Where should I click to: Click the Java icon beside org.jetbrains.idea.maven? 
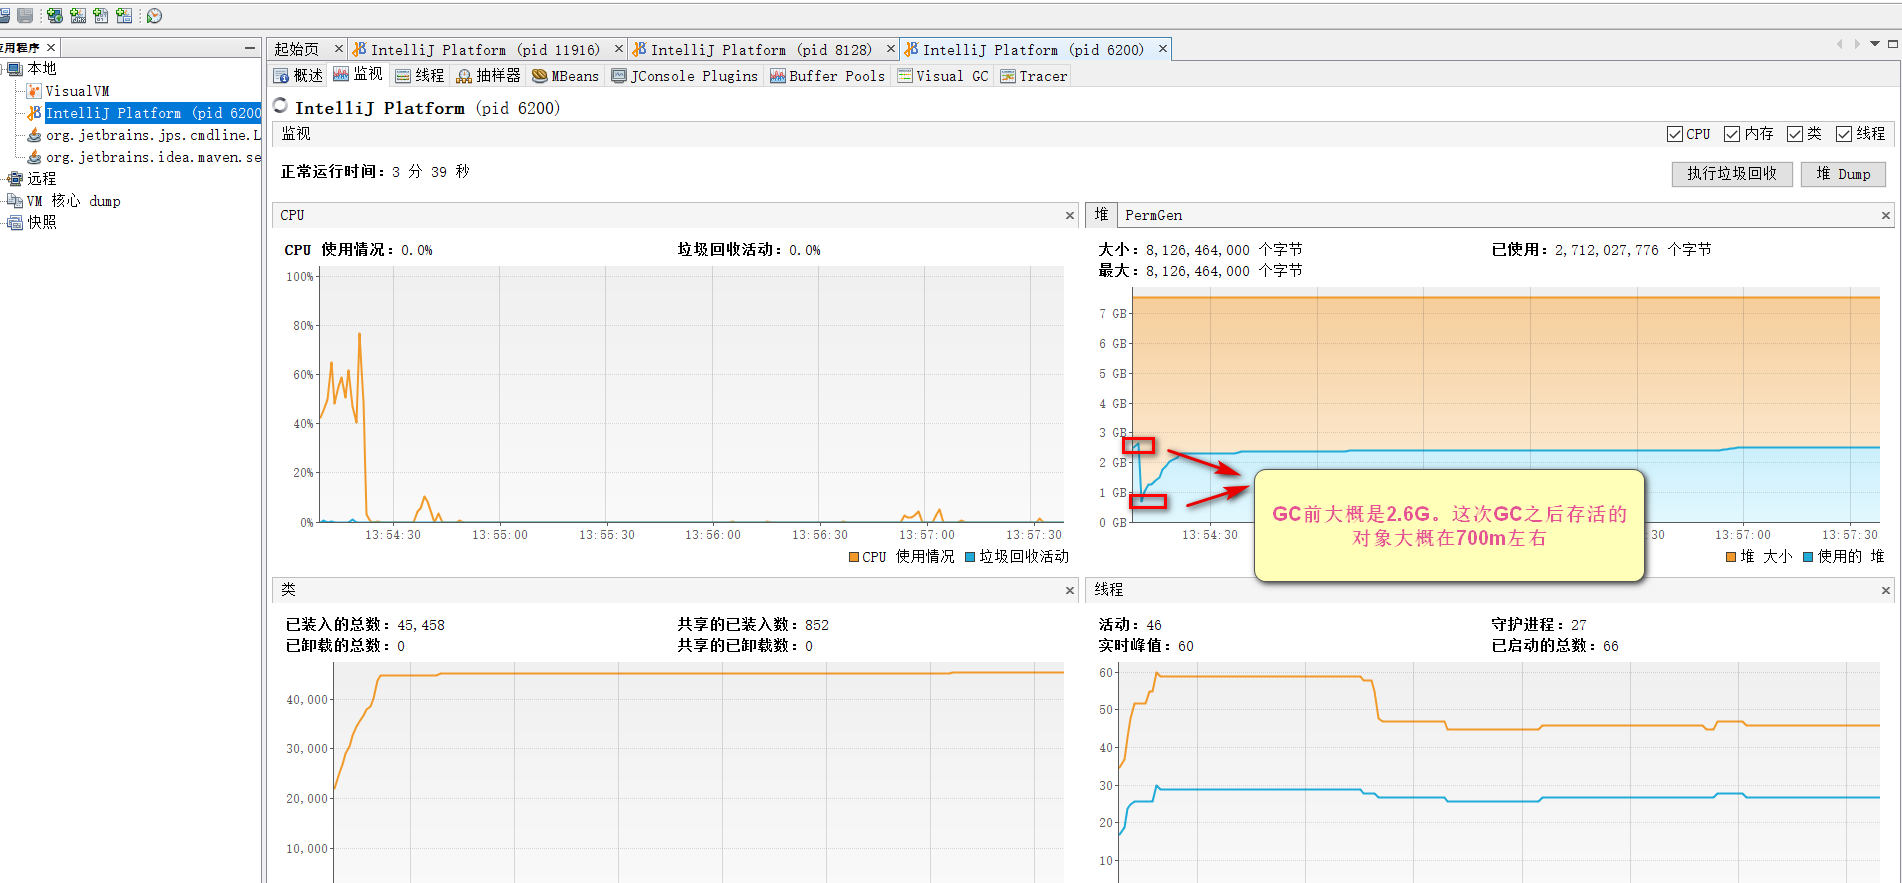pyautogui.click(x=34, y=157)
